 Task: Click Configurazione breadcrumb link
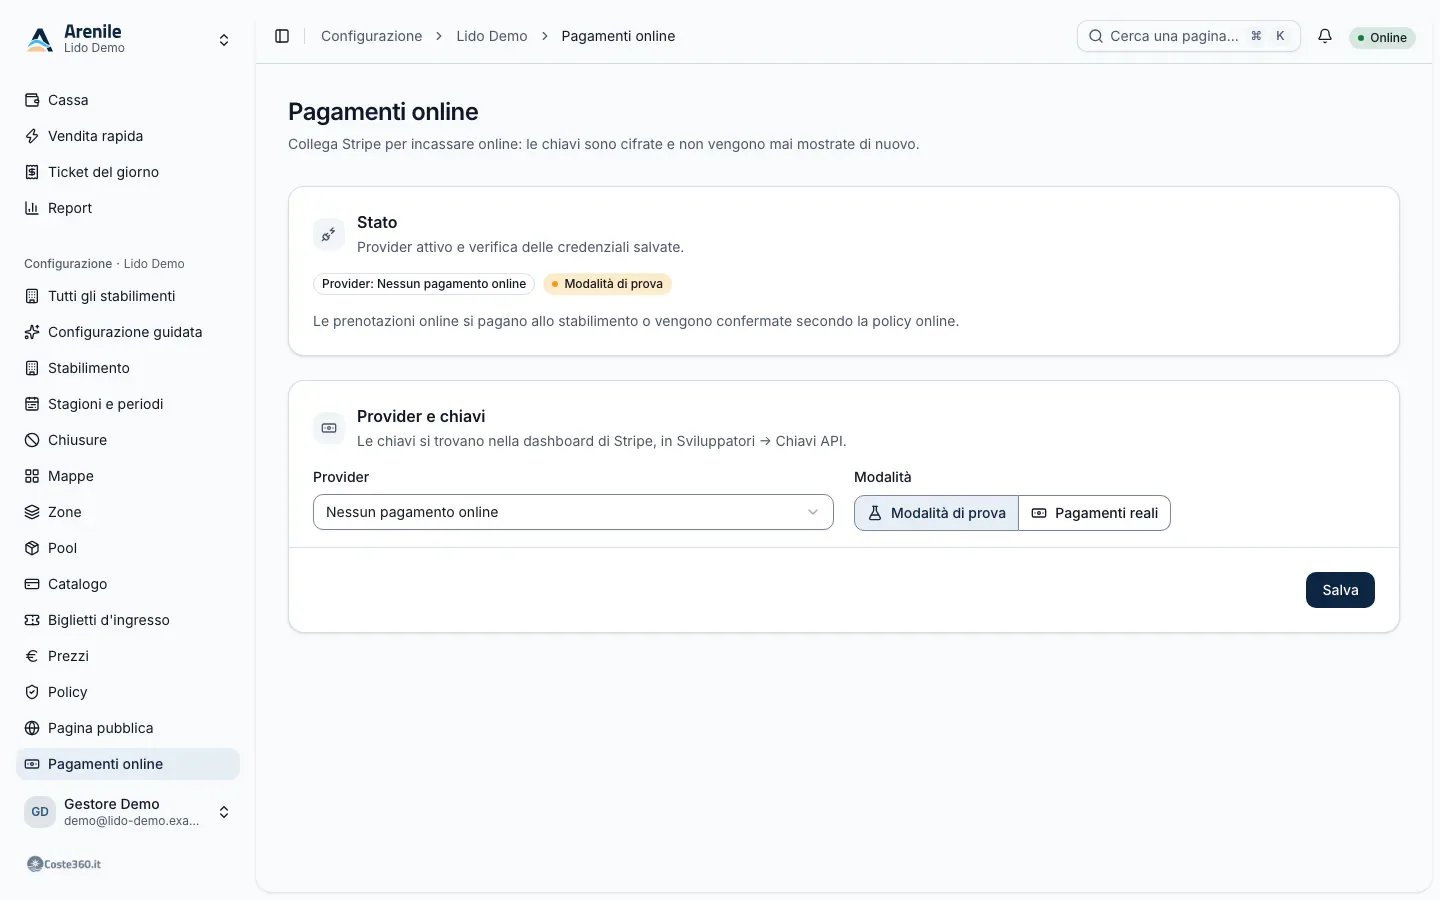[371, 36]
